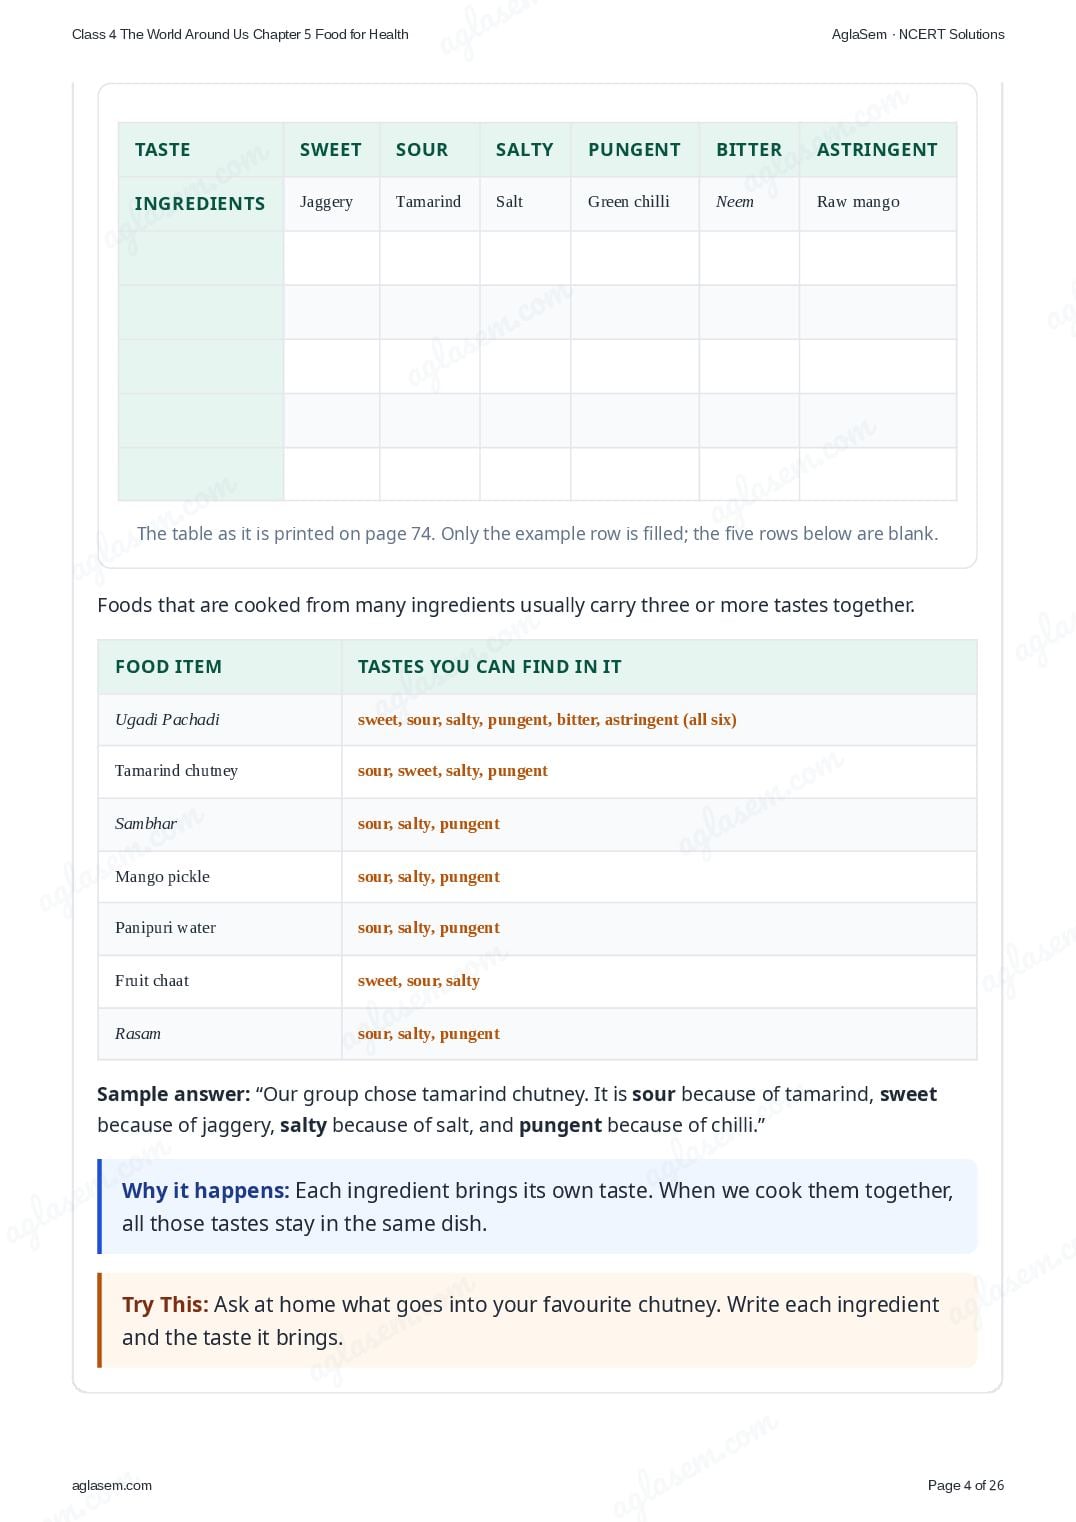Click the AglaSem · NCERT Solutions header text
The width and height of the screenshot is (1076, 1522).
pyautogui.click(x=918, y=34)
